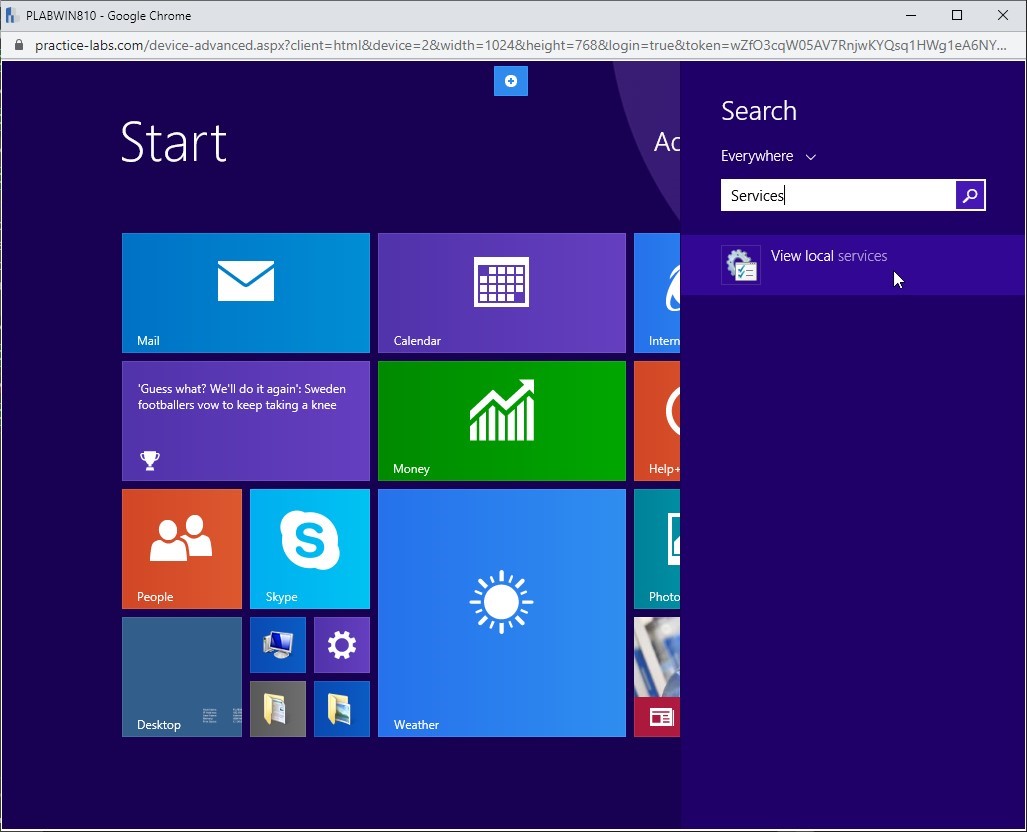Open the Sweden footballers sports news tile
This screenshot has height=832, width=1027.
pyautogui.click(x=246, y=421)
